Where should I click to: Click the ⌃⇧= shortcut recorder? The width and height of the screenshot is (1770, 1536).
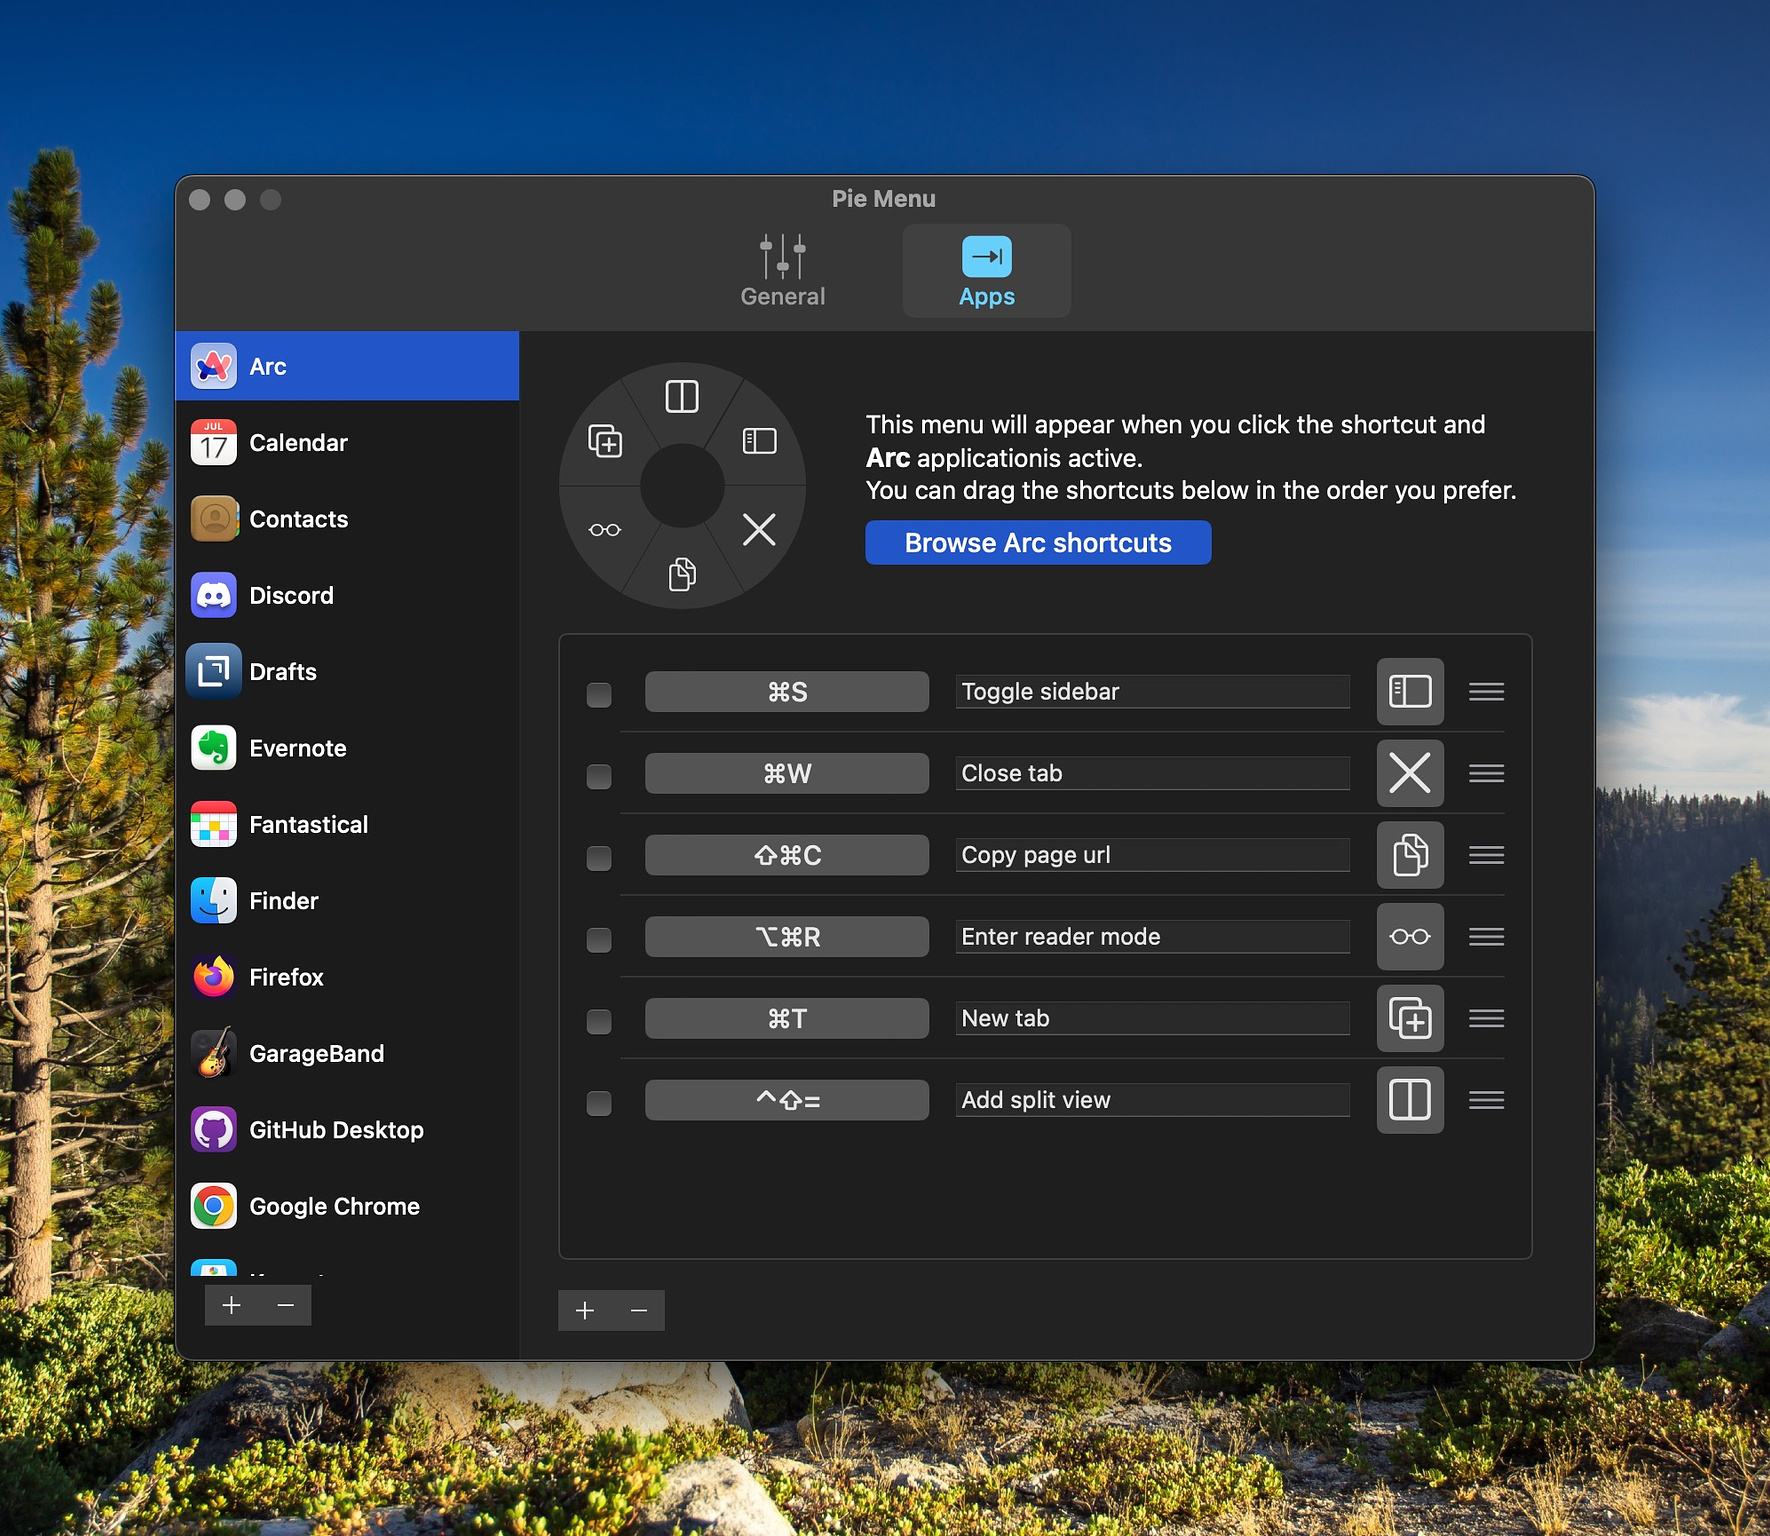pos(787,1100)
